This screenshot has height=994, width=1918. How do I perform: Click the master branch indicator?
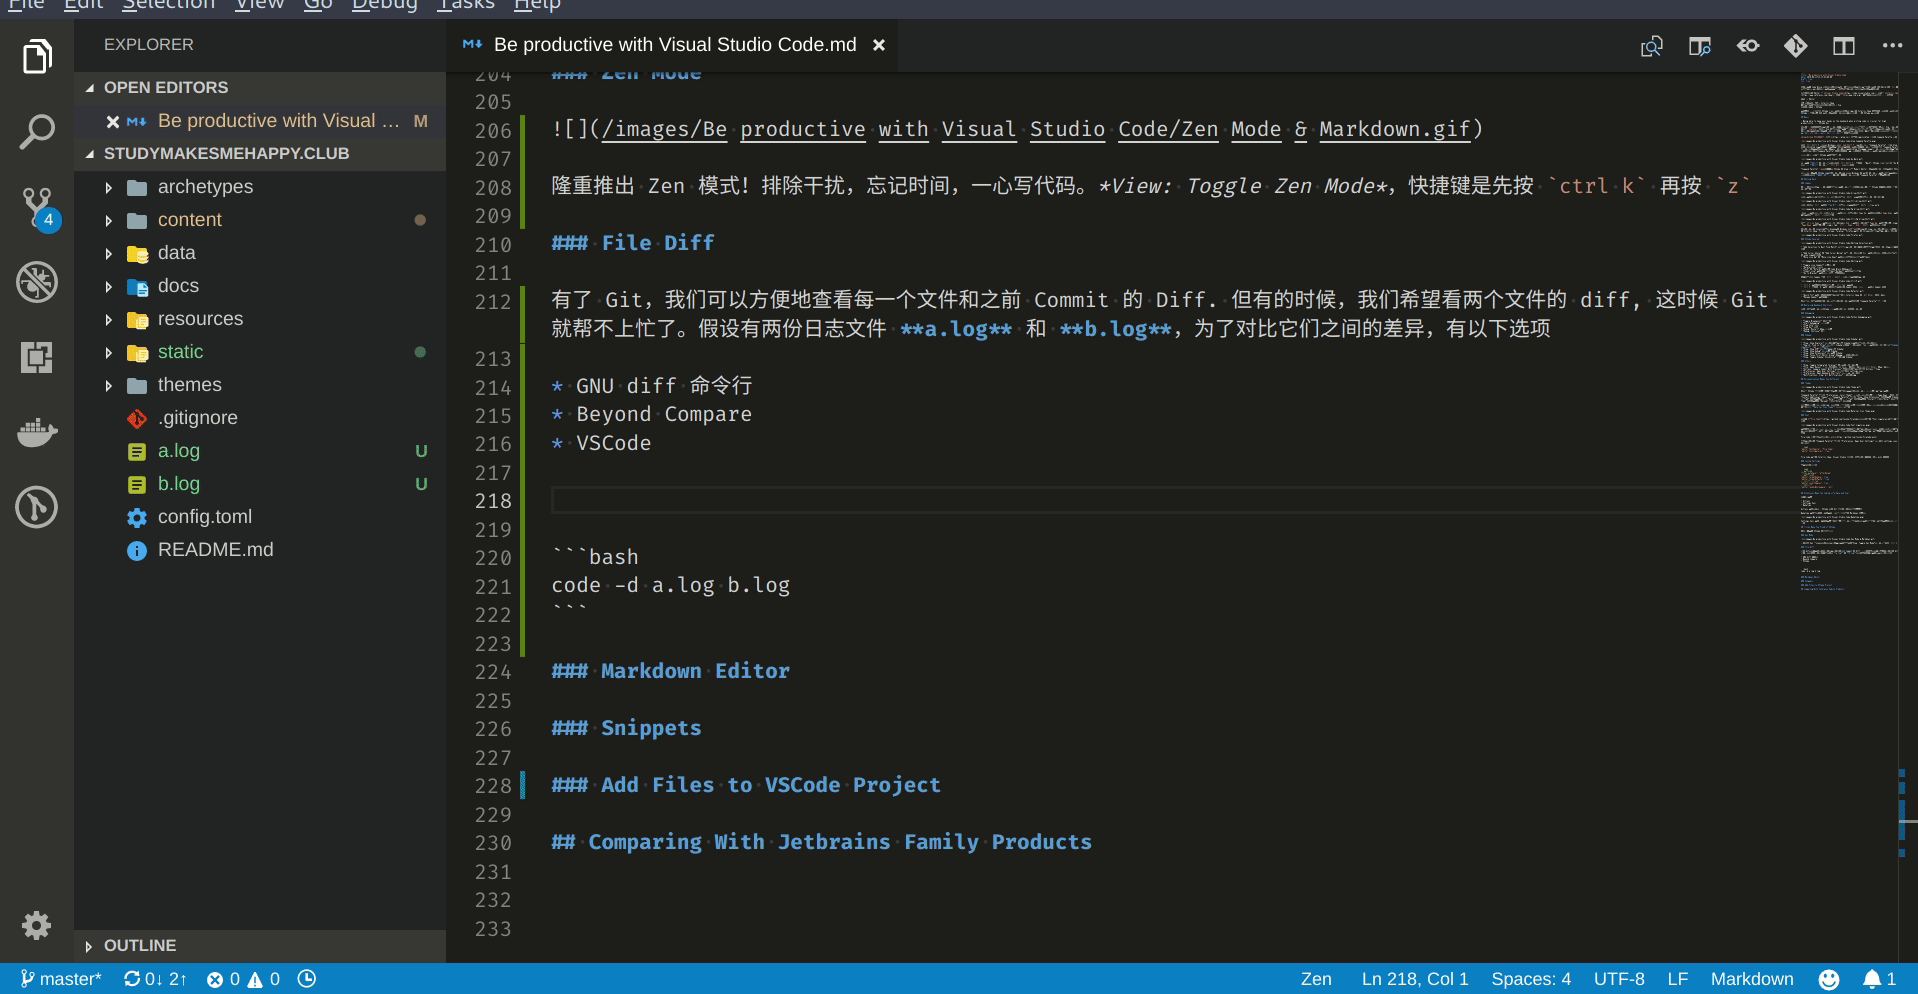(61, 979)
